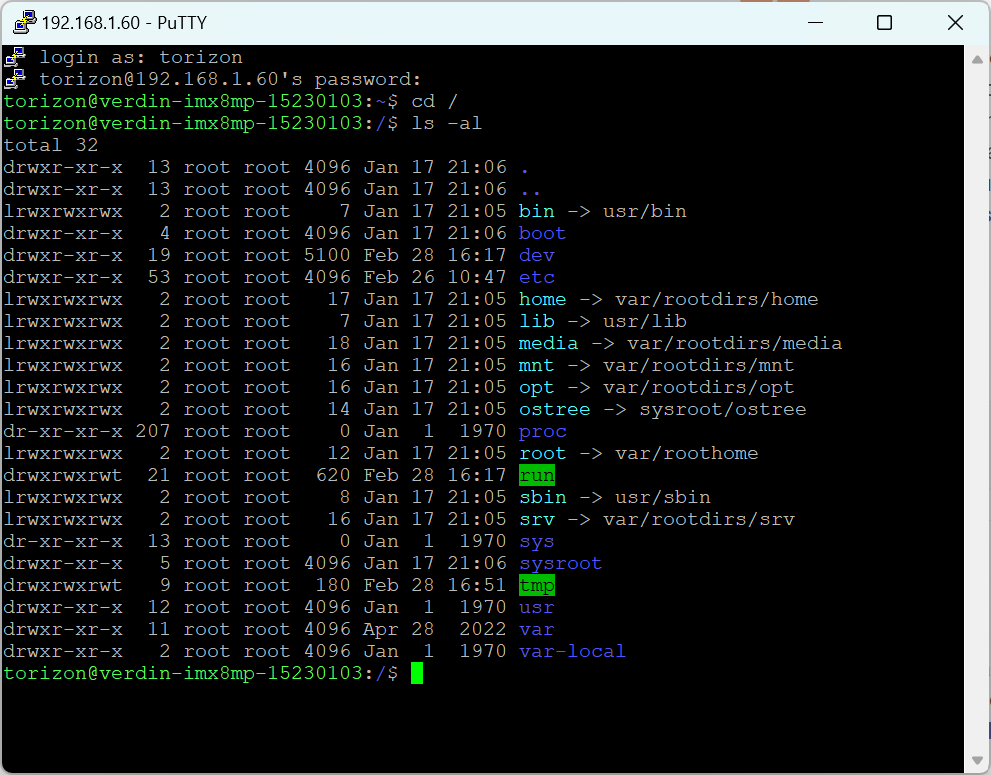Screen dimensions: 991x775
Task: Click the "login as: torizon" text
Action: tap(141, 58)
